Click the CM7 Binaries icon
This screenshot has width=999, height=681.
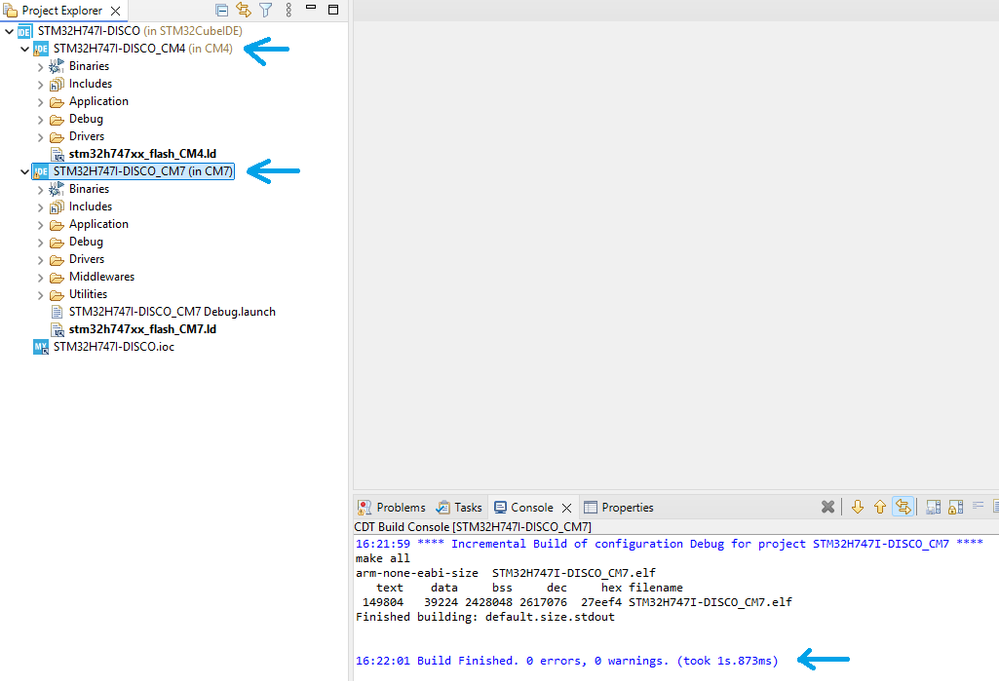coord(57,189)
